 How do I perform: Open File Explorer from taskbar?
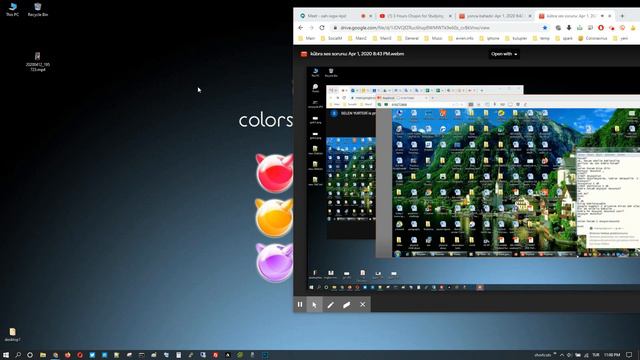point(43,355)
